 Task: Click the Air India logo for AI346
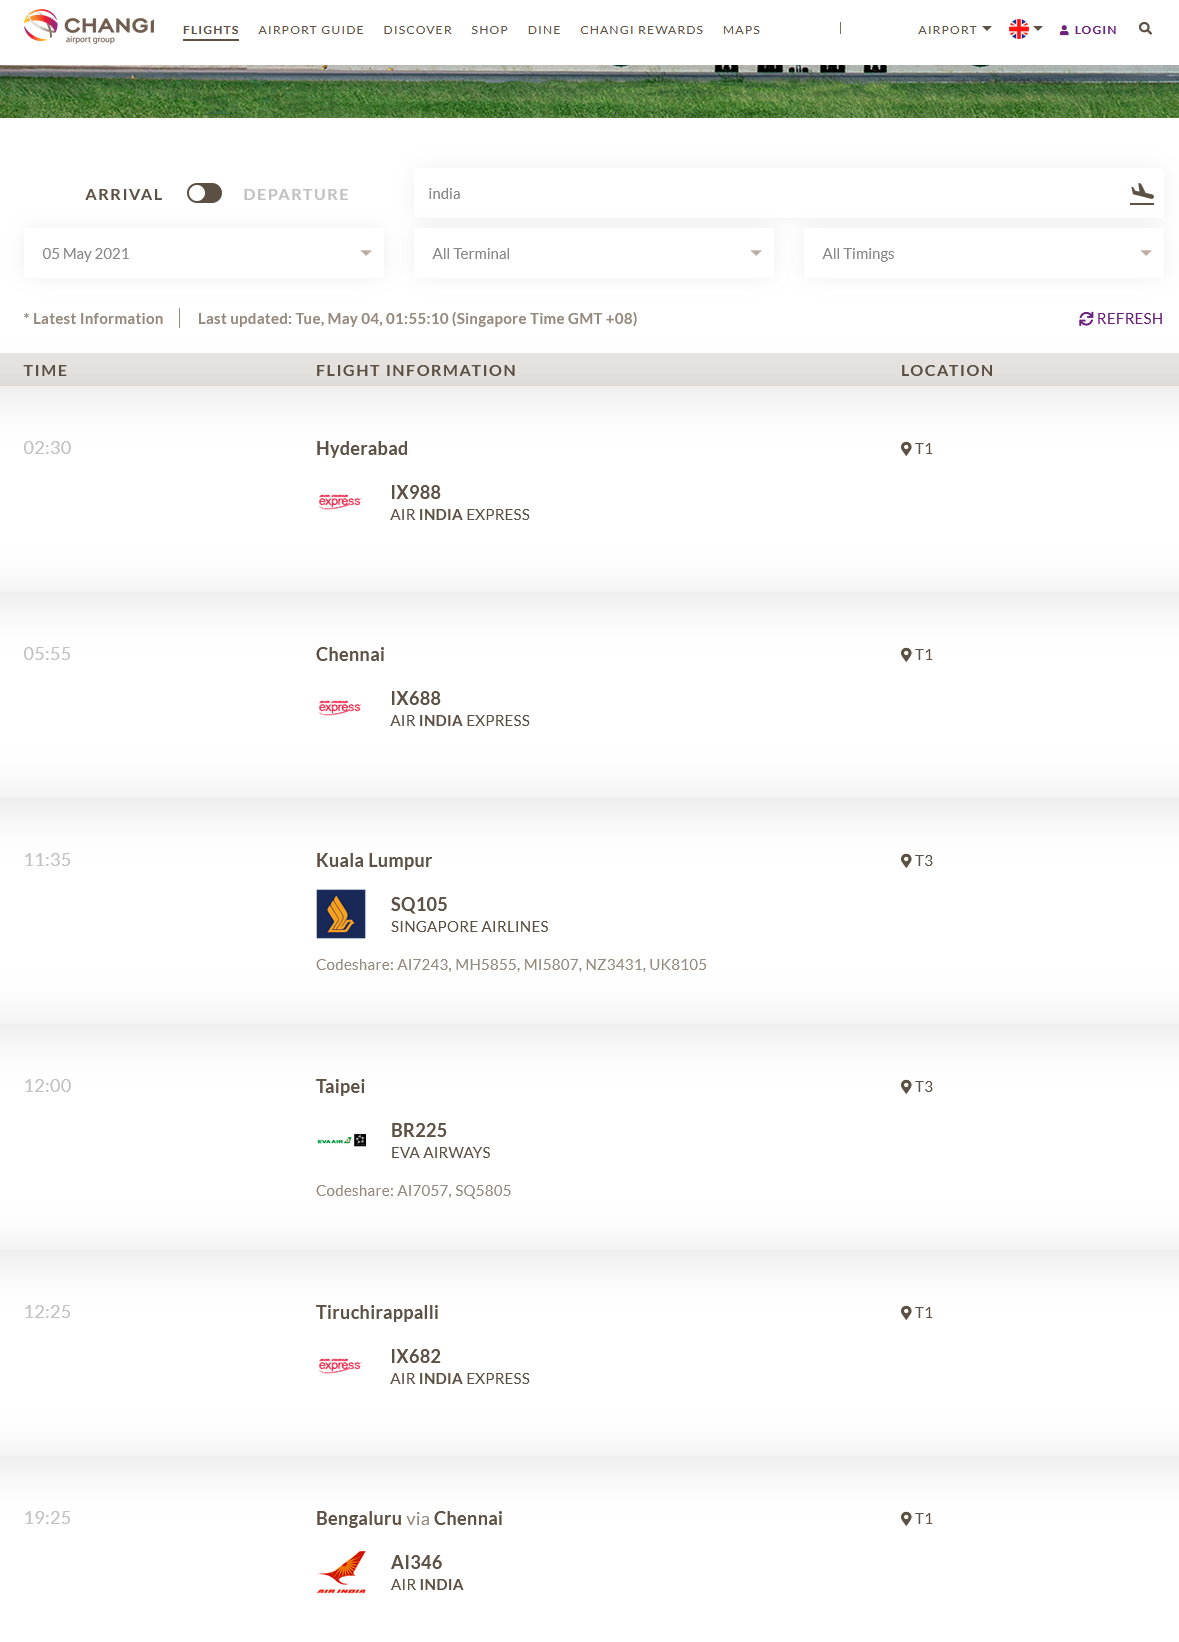(x=341, y=1572)
